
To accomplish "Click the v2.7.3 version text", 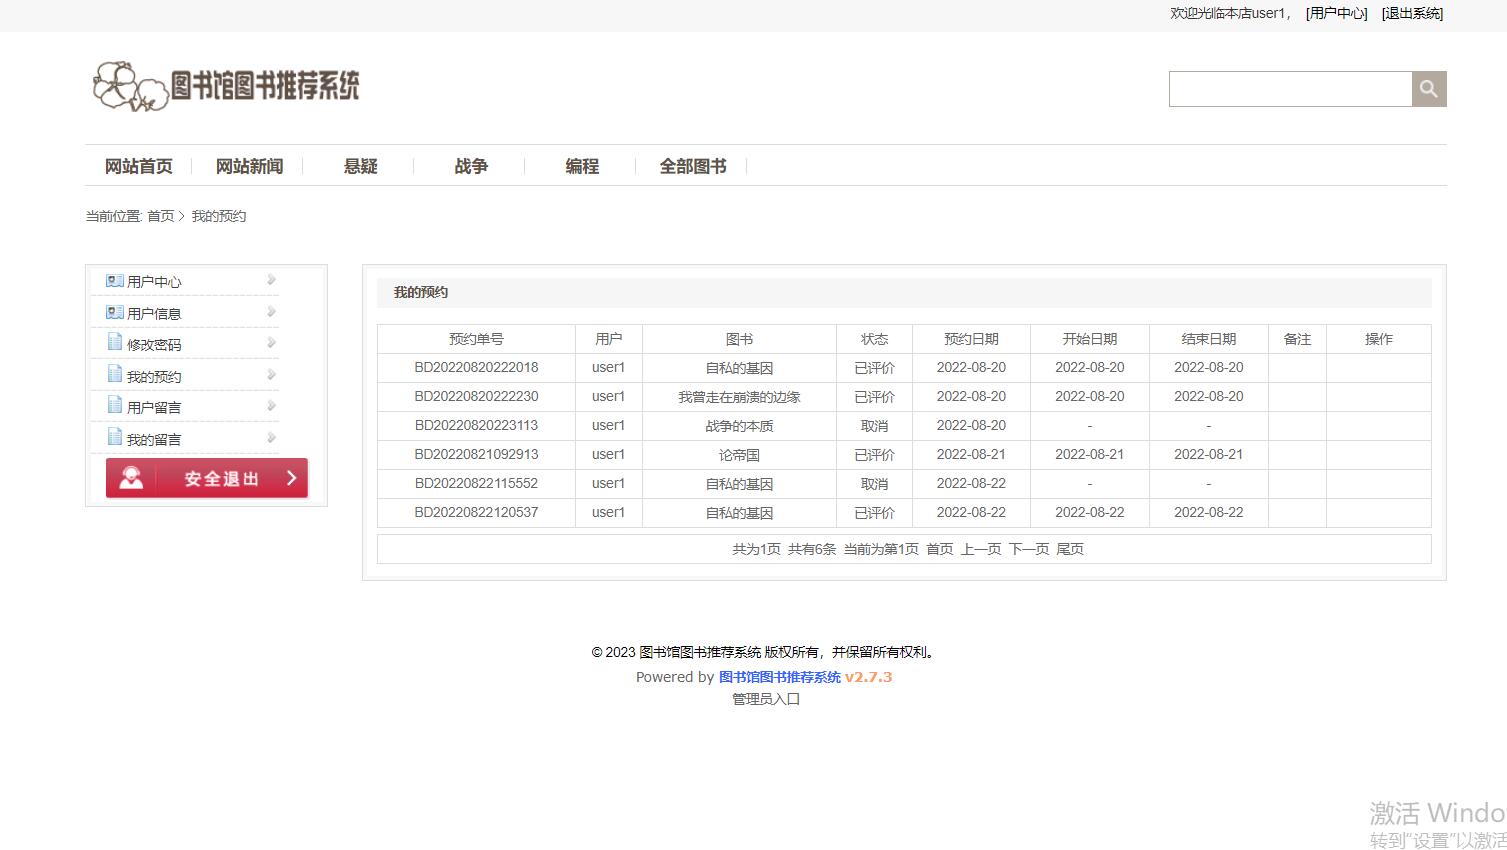I will click(x=868, y=677).
